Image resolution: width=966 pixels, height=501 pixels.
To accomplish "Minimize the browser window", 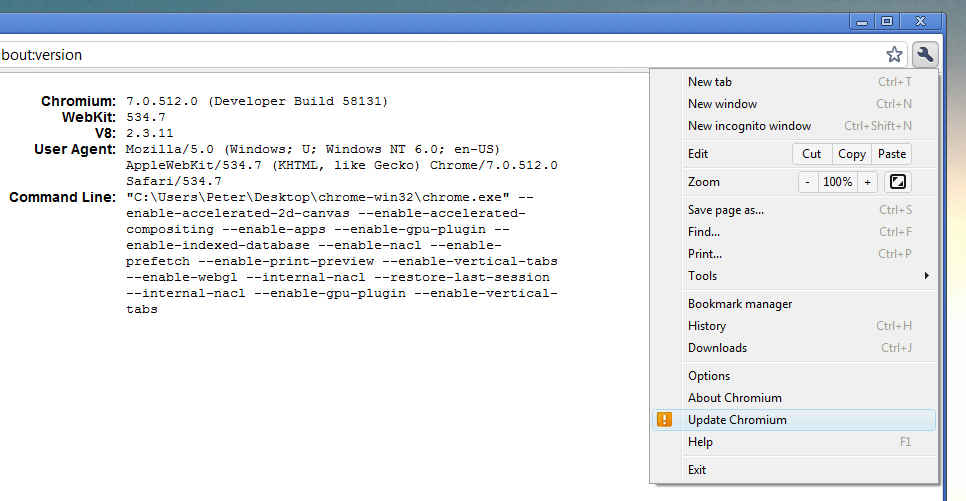I will [862, 22].
